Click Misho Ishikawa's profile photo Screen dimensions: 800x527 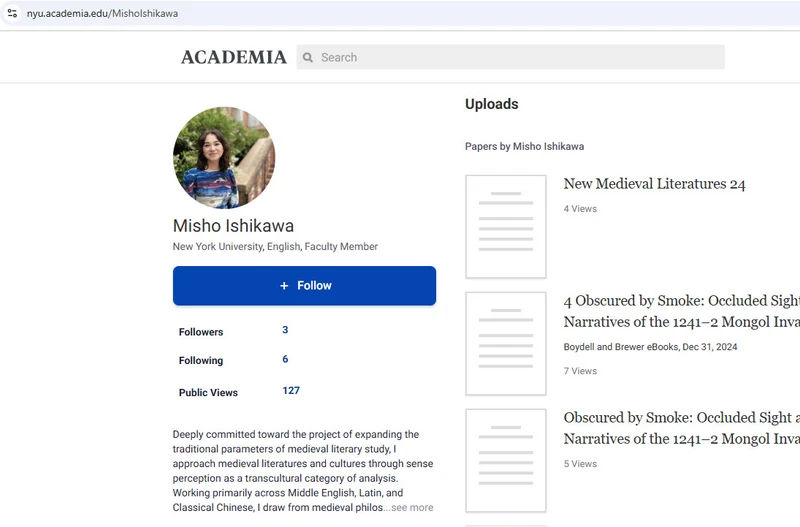pyautogui.click(x=224, y=157)
